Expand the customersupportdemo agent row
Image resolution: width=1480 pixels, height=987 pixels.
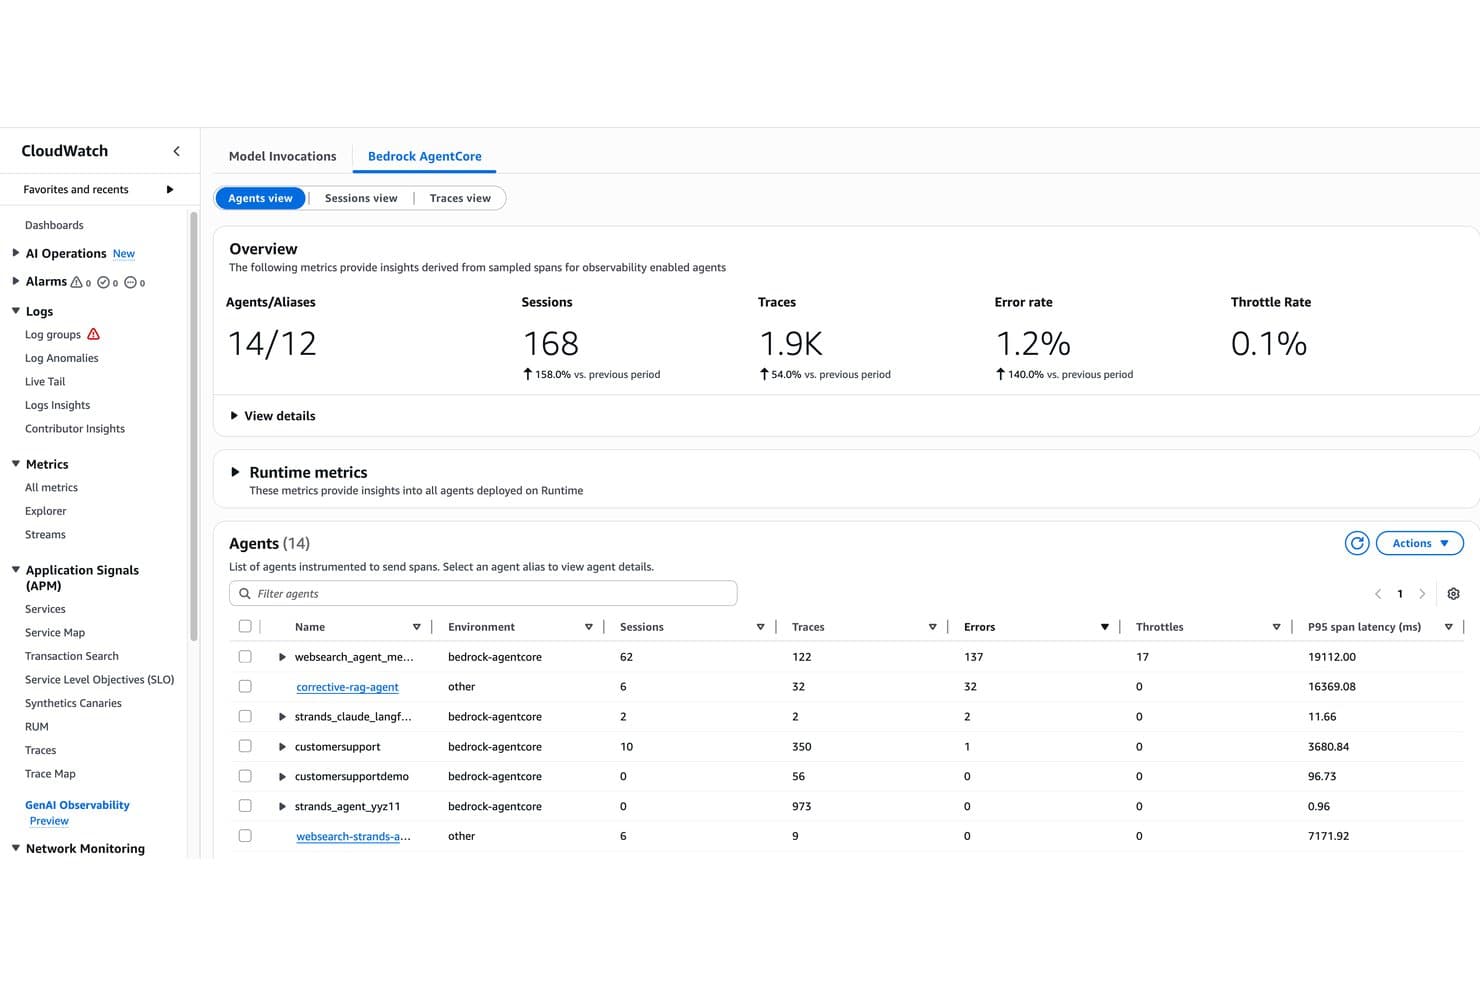(x=282, y=777)
